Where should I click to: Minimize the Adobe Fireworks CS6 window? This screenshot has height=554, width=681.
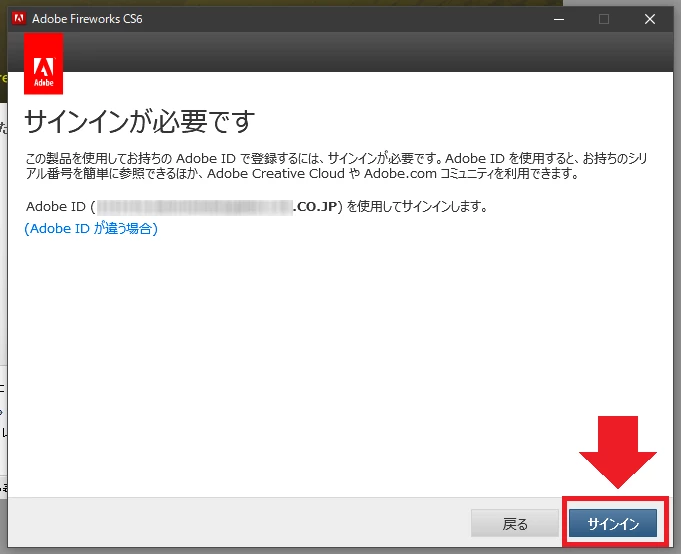coord(559,19)
